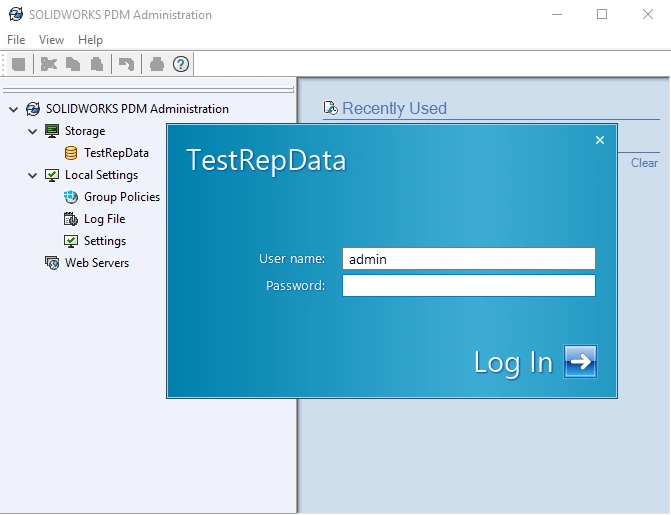This screenshot has height=515, width=671.
Task: Click the Recently Used heading text
Action: (394, 108)
